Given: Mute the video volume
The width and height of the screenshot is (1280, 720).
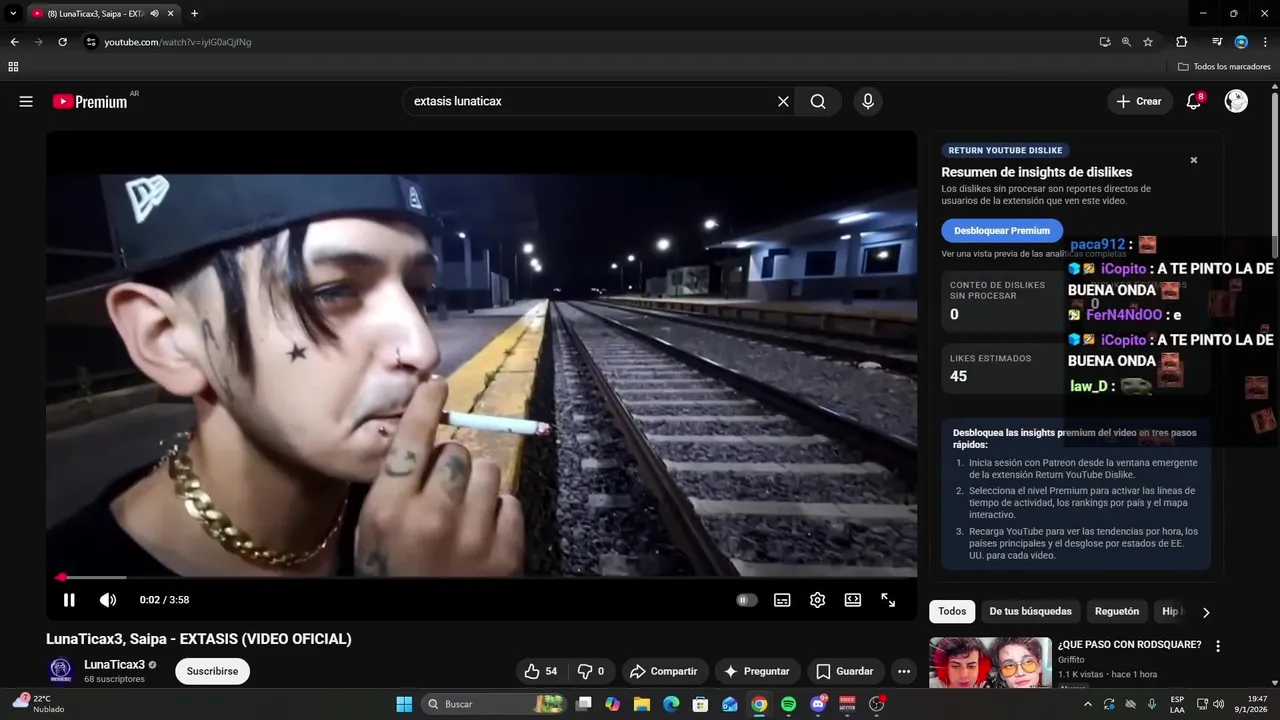Looking at the screenshot, I should coord(107,600).
